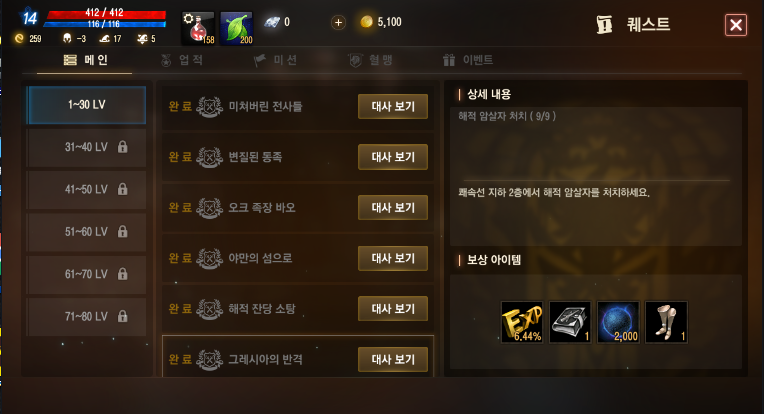Tap the plus icon beside gold
Image resolution: width=764 pixels, height=414 pixels.
tap(338, 22)
